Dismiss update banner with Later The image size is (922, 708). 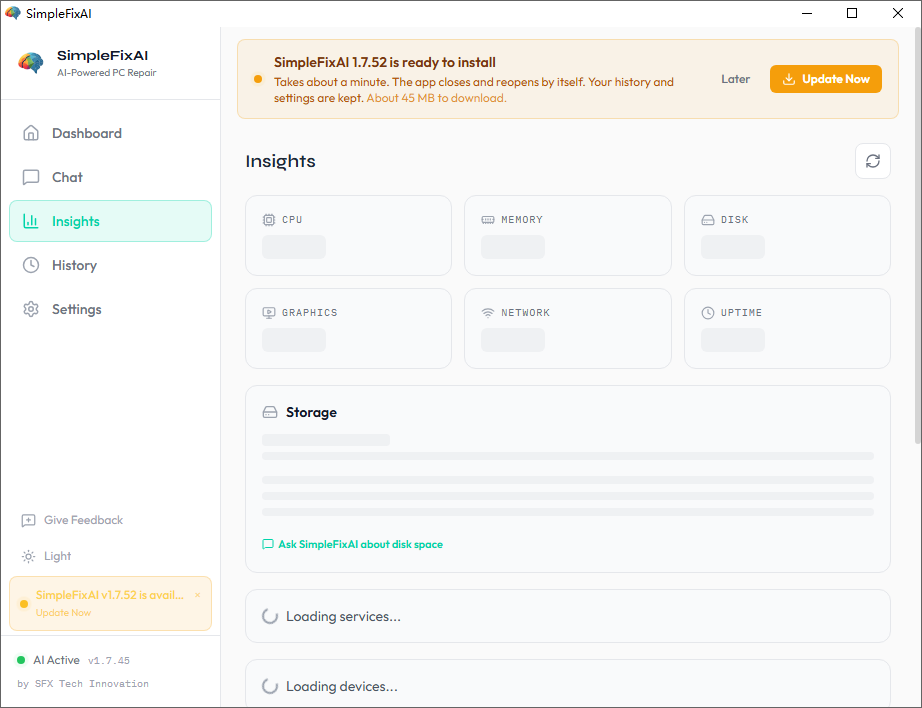pyautogui.click(x=736, y=79)
